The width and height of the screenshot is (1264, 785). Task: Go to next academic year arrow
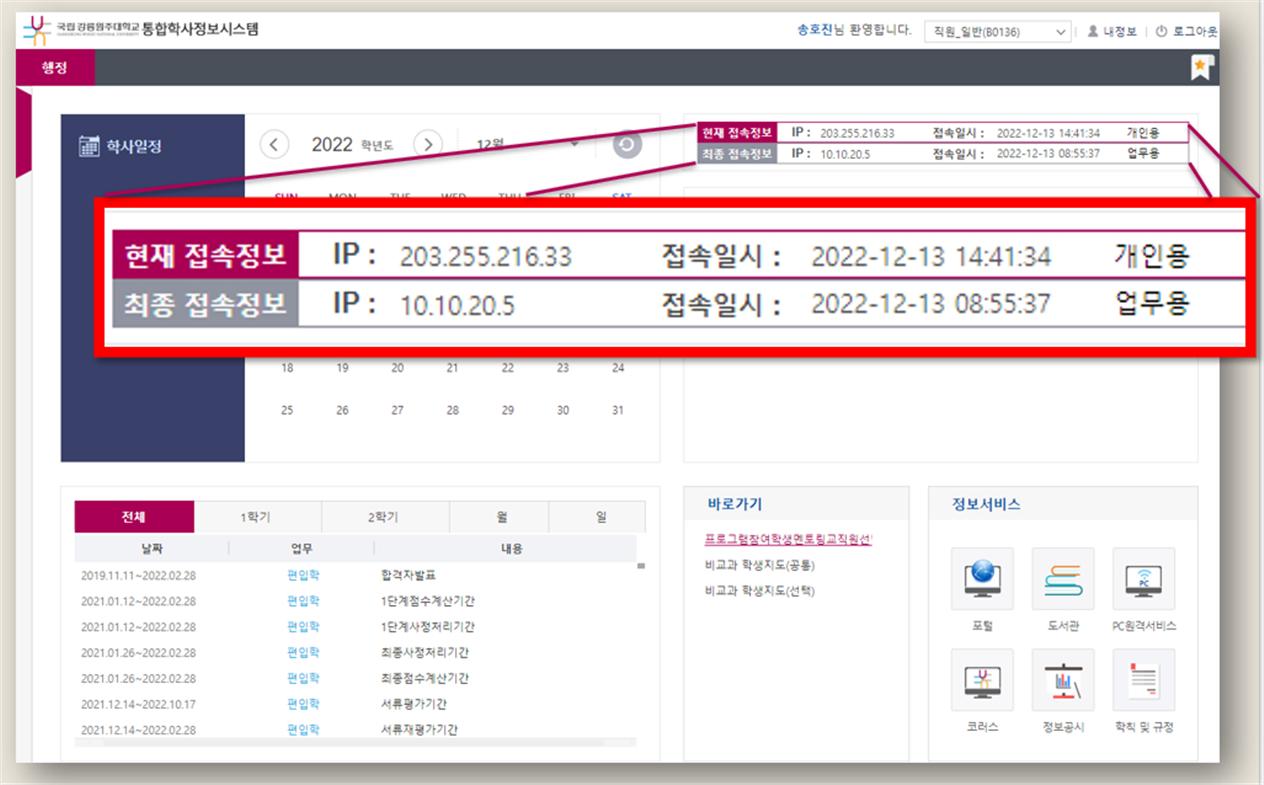428,145
